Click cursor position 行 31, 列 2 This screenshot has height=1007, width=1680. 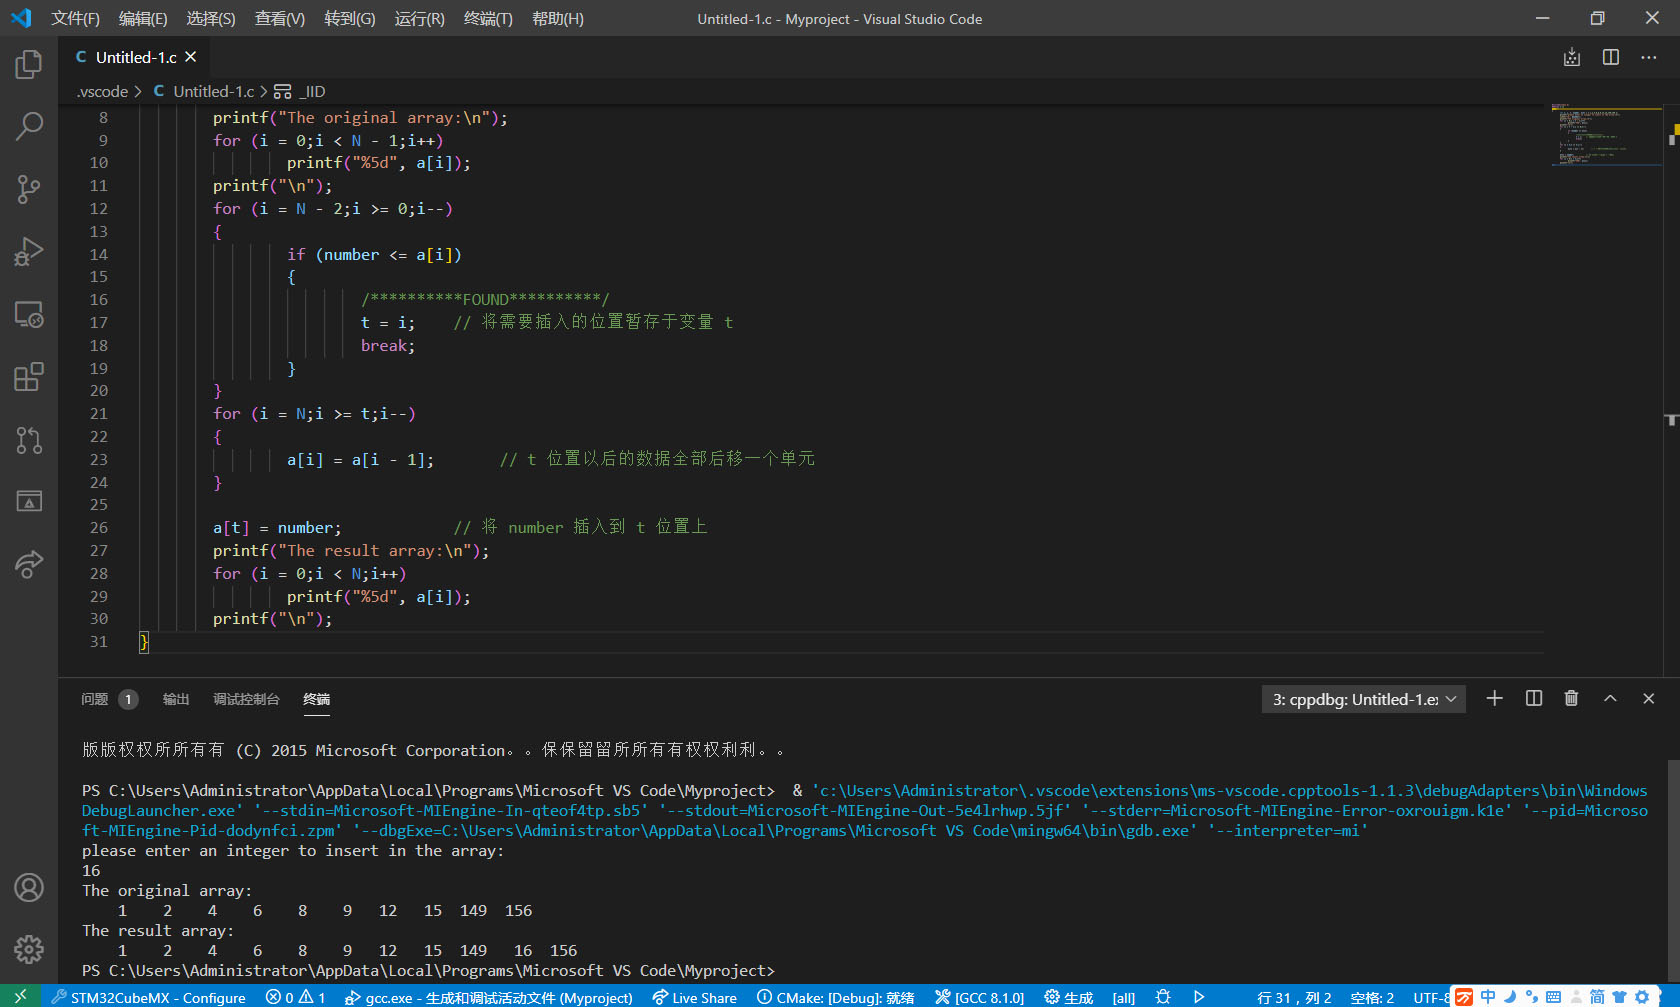click(x=1294, y=997)
